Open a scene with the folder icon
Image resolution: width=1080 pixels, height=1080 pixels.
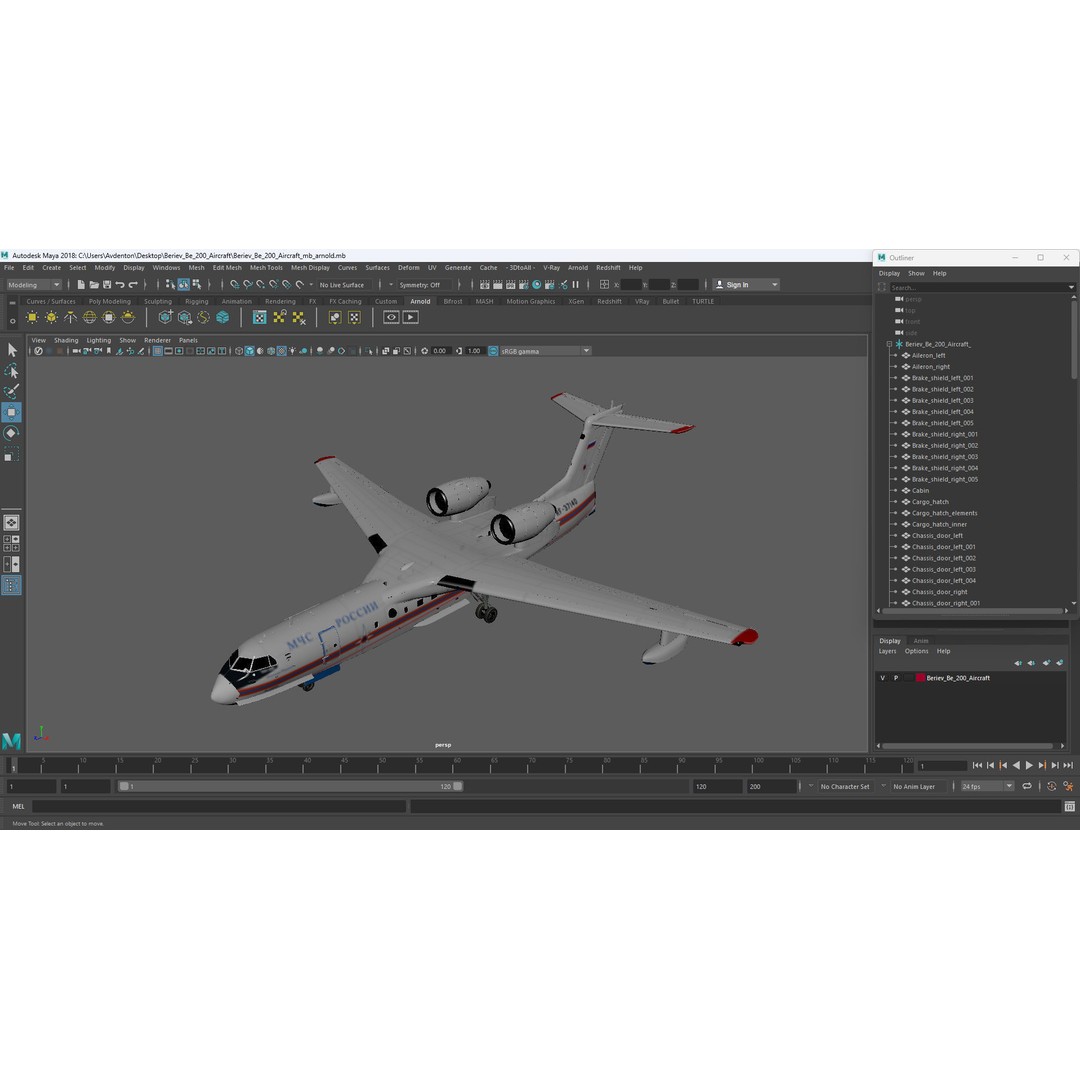point(94,284)
